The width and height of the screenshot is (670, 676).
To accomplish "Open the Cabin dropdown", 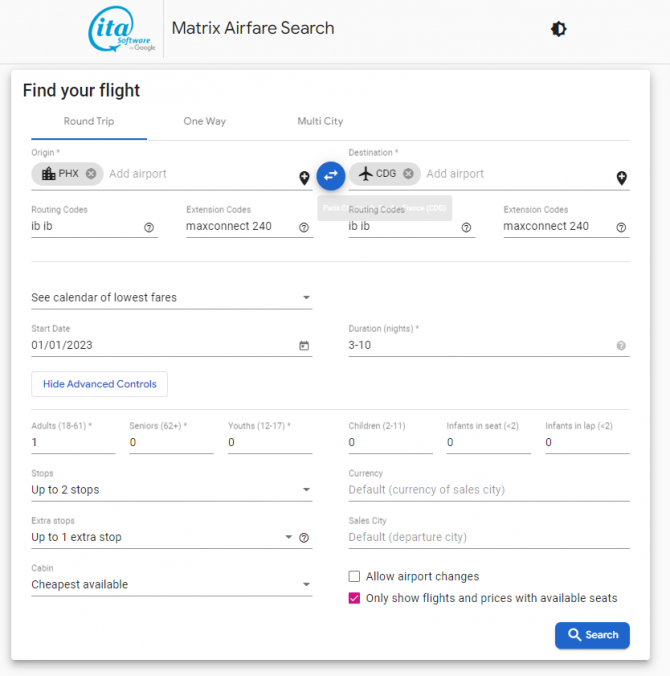I will click(x=172, y=585).
